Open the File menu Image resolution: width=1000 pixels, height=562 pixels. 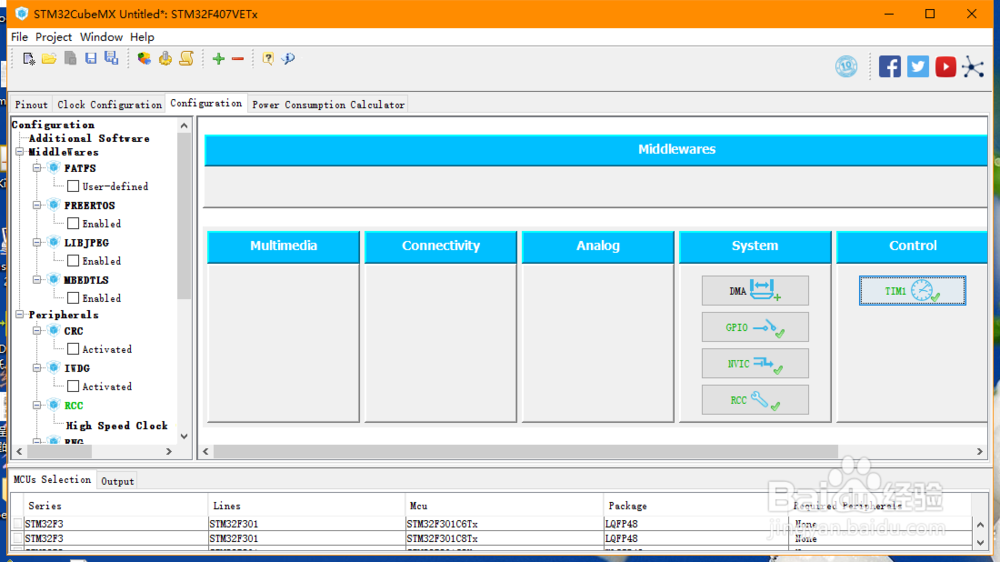19,37
